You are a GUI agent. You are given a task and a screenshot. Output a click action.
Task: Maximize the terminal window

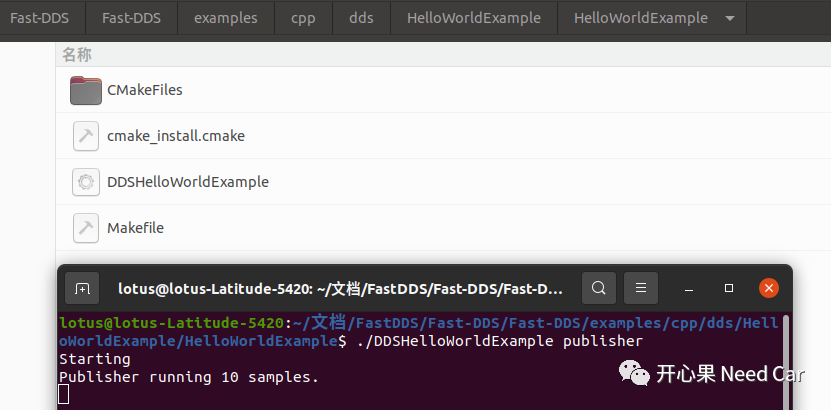(729, 289)
